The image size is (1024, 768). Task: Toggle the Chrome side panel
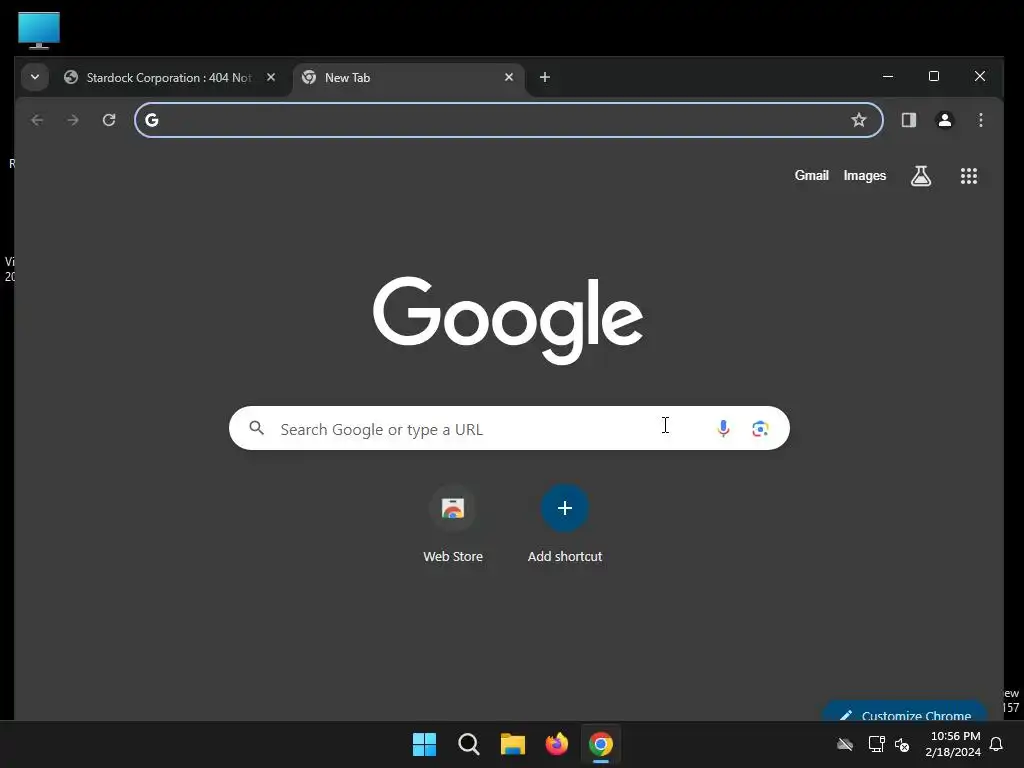909,120
